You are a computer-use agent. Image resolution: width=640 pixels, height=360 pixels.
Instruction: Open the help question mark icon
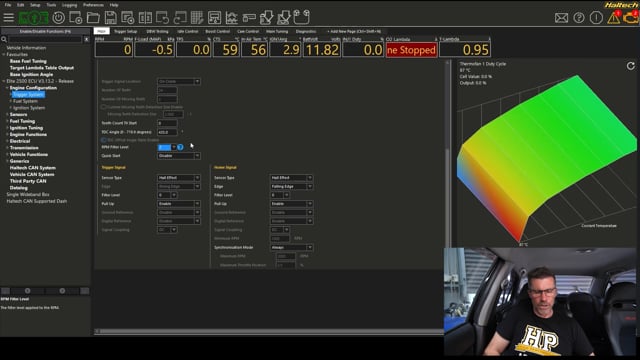point(579,18)
